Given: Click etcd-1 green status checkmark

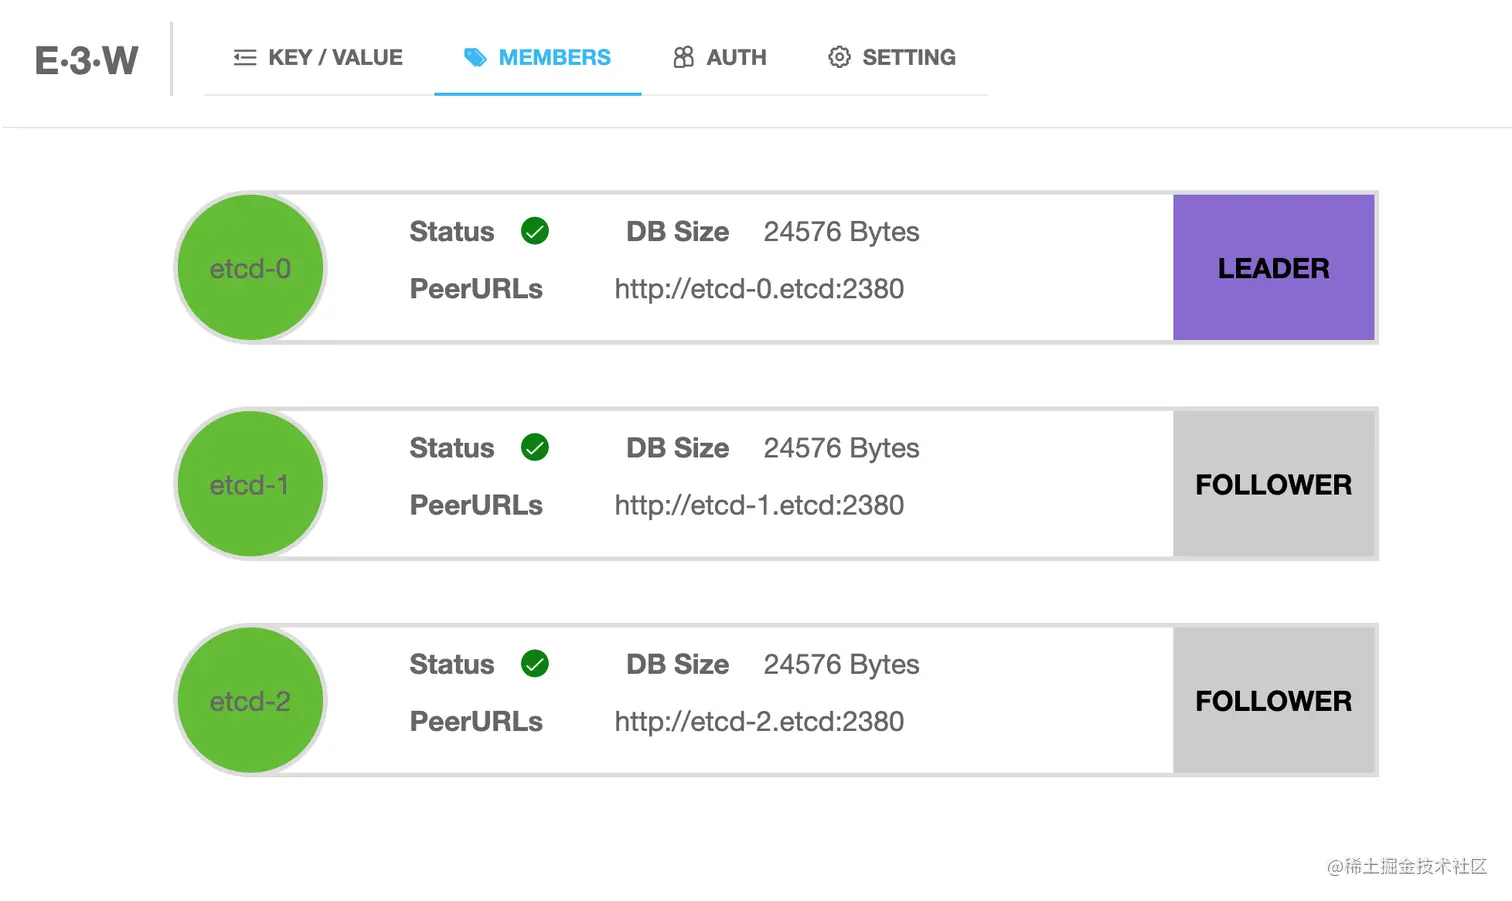Looking at the screenshot, I should (x=535, y=448).
